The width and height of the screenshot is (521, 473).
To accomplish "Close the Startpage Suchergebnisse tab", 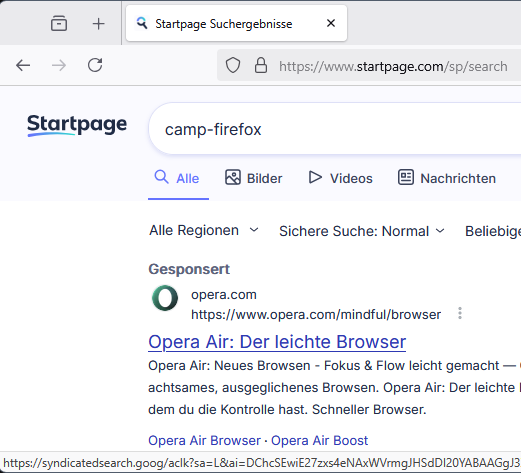I will (331, 23).
